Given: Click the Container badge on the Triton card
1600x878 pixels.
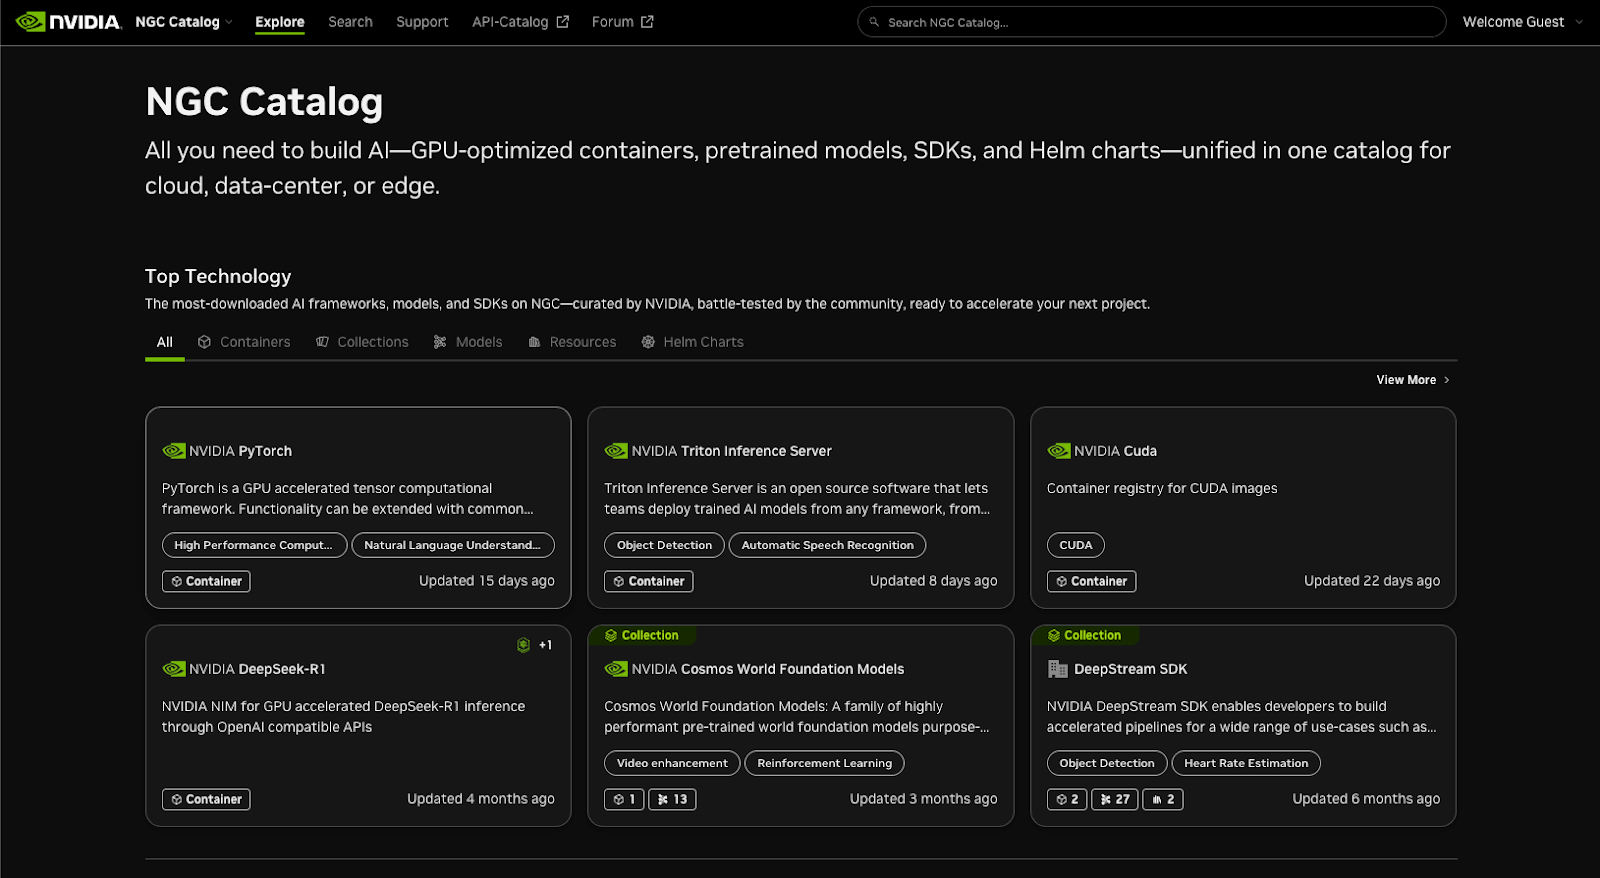Looking at the screenshot, I should [648, 581].
